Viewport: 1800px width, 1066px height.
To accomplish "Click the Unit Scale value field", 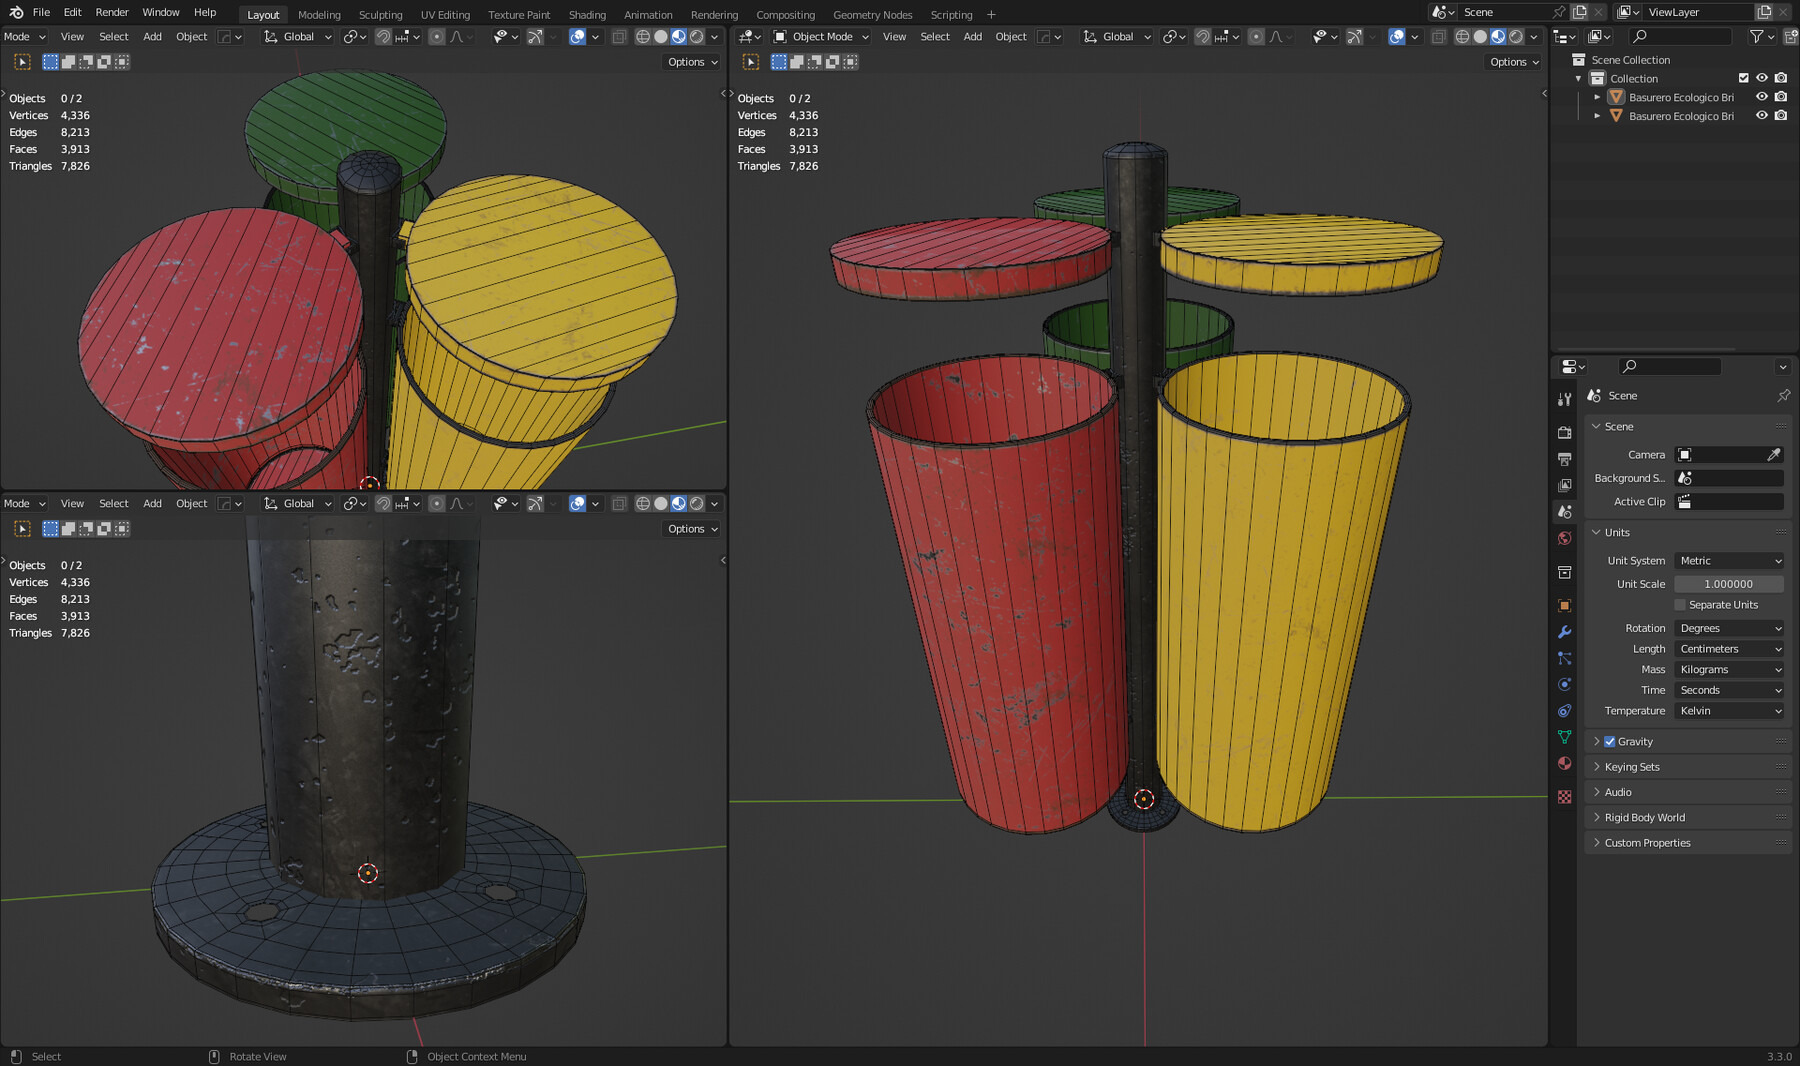I will (x=1728, y=583).
